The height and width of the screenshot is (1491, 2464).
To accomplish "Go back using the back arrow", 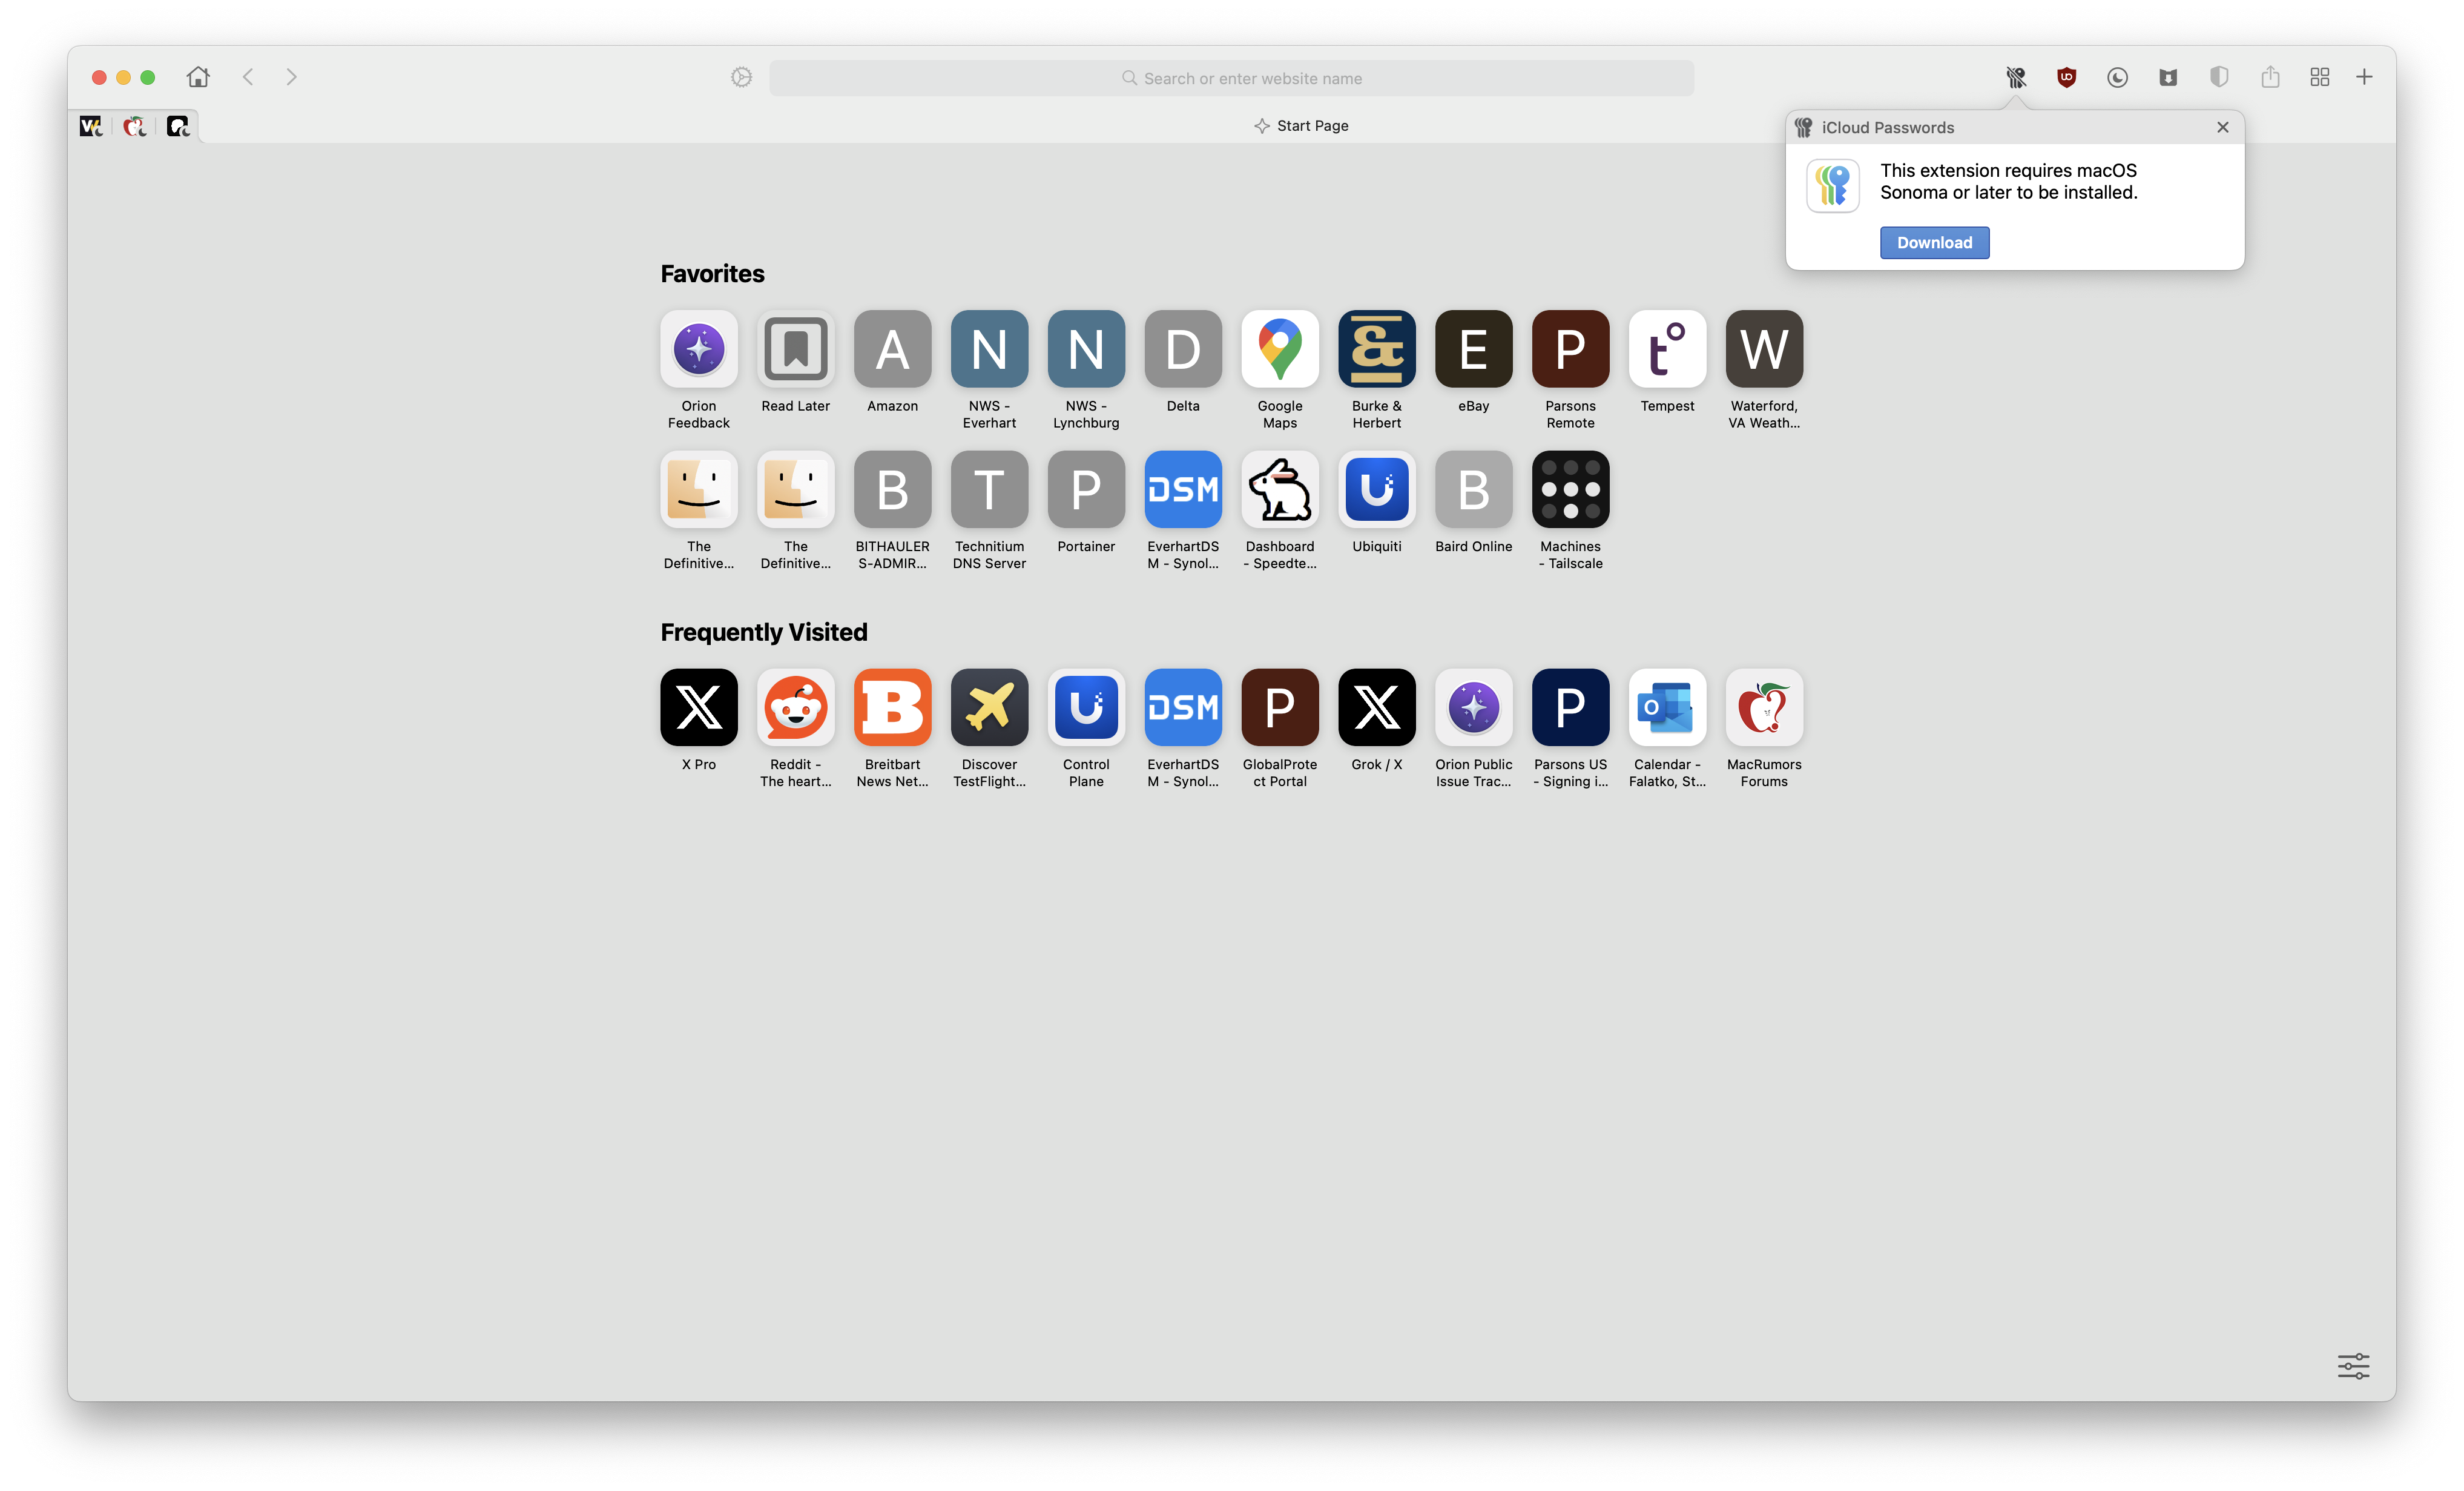I will pos(248,77).
